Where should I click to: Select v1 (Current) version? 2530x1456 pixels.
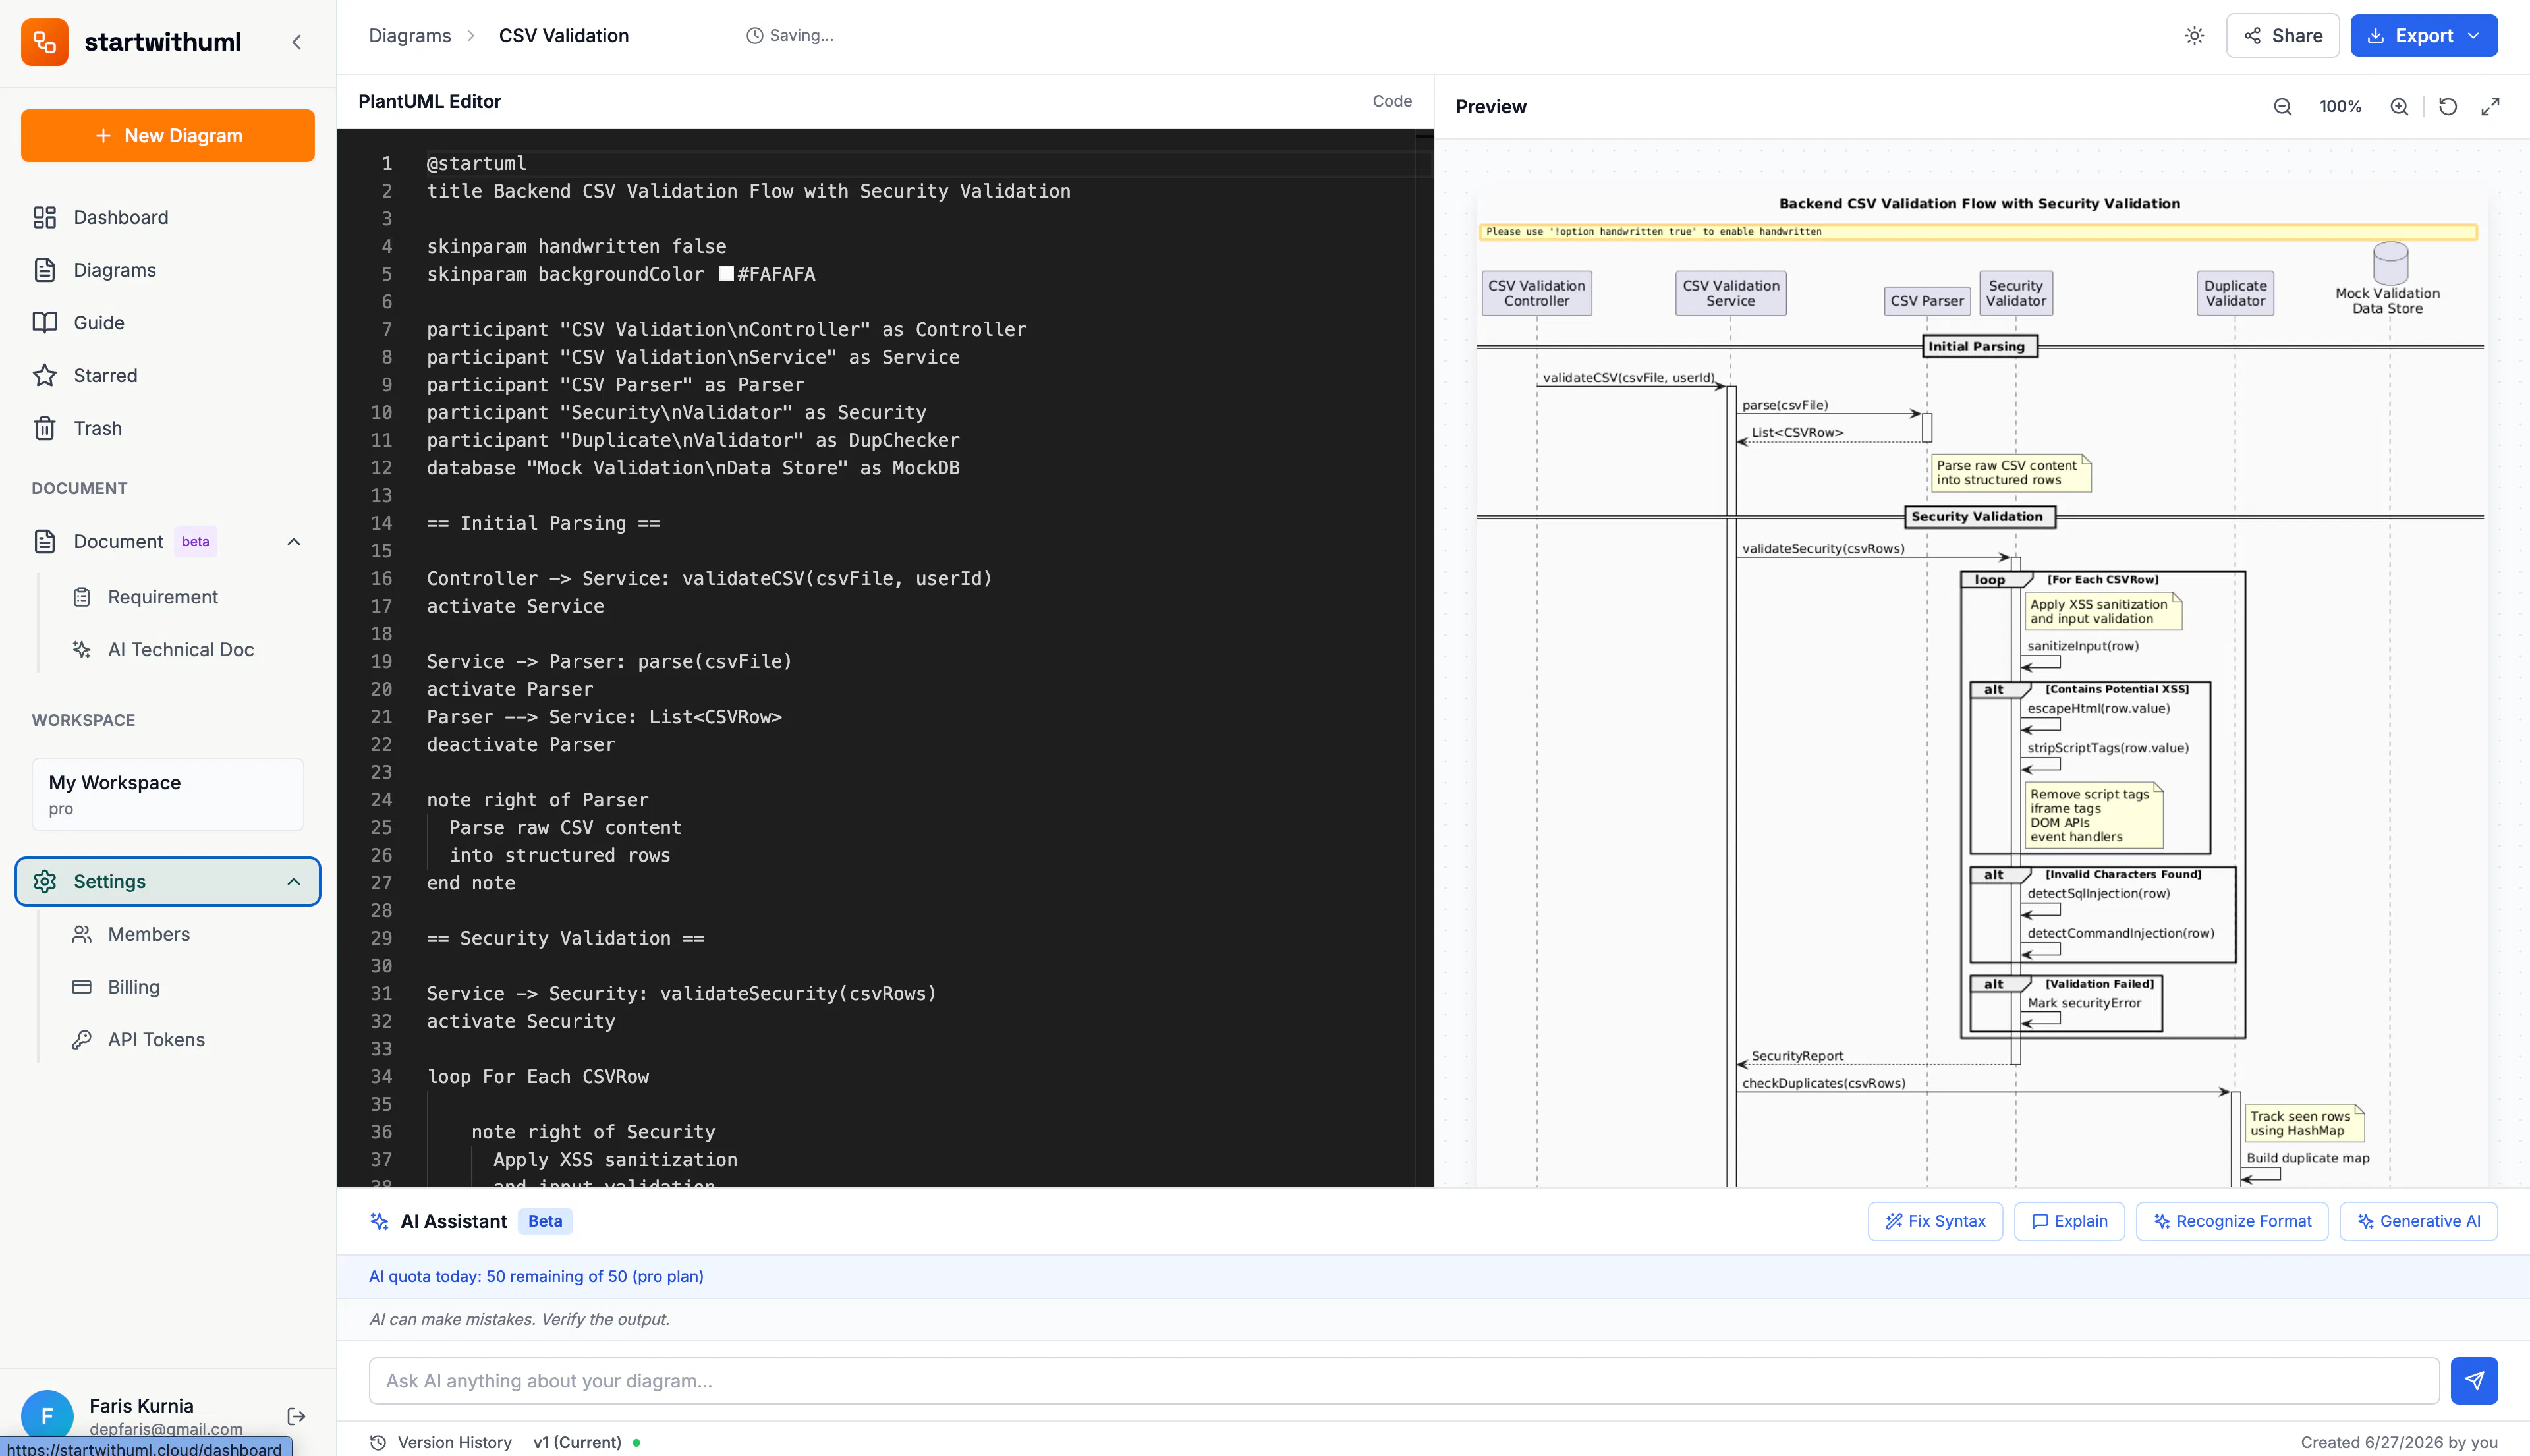point(577,1442)
